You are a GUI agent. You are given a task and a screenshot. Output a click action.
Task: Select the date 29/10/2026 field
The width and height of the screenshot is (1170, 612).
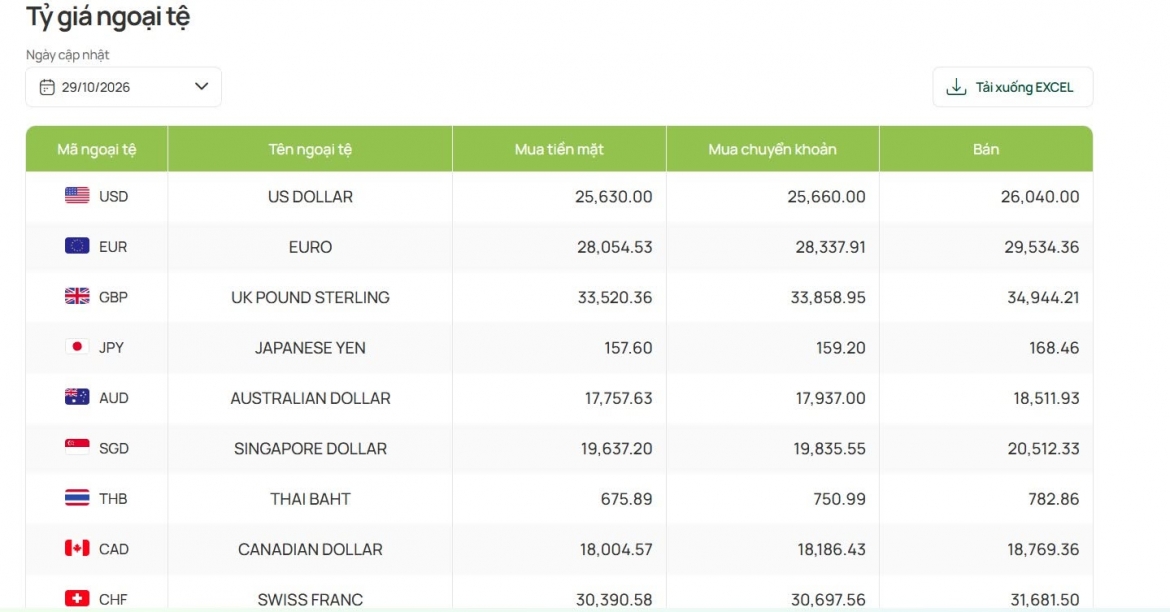point(123,87)
